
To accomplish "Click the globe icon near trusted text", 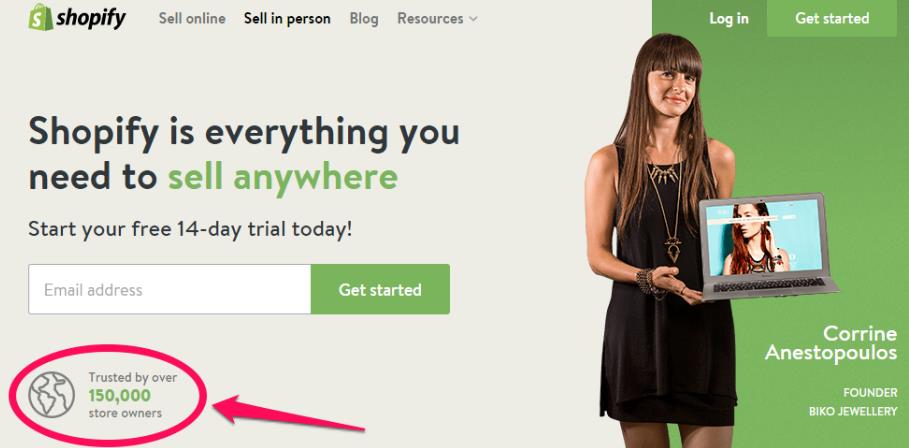I will (52, 395).
